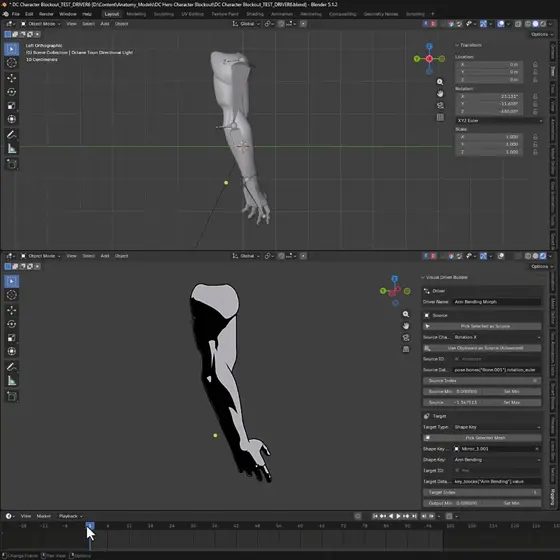Click pan hand icon in bottom viewport

tap(406, 326)
